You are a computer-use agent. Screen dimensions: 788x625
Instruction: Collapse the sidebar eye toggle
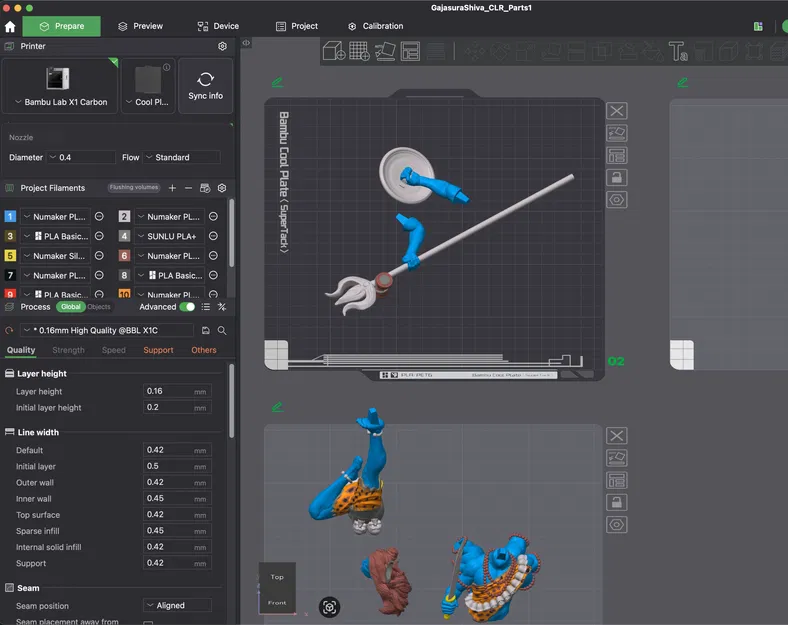point(246,43)
